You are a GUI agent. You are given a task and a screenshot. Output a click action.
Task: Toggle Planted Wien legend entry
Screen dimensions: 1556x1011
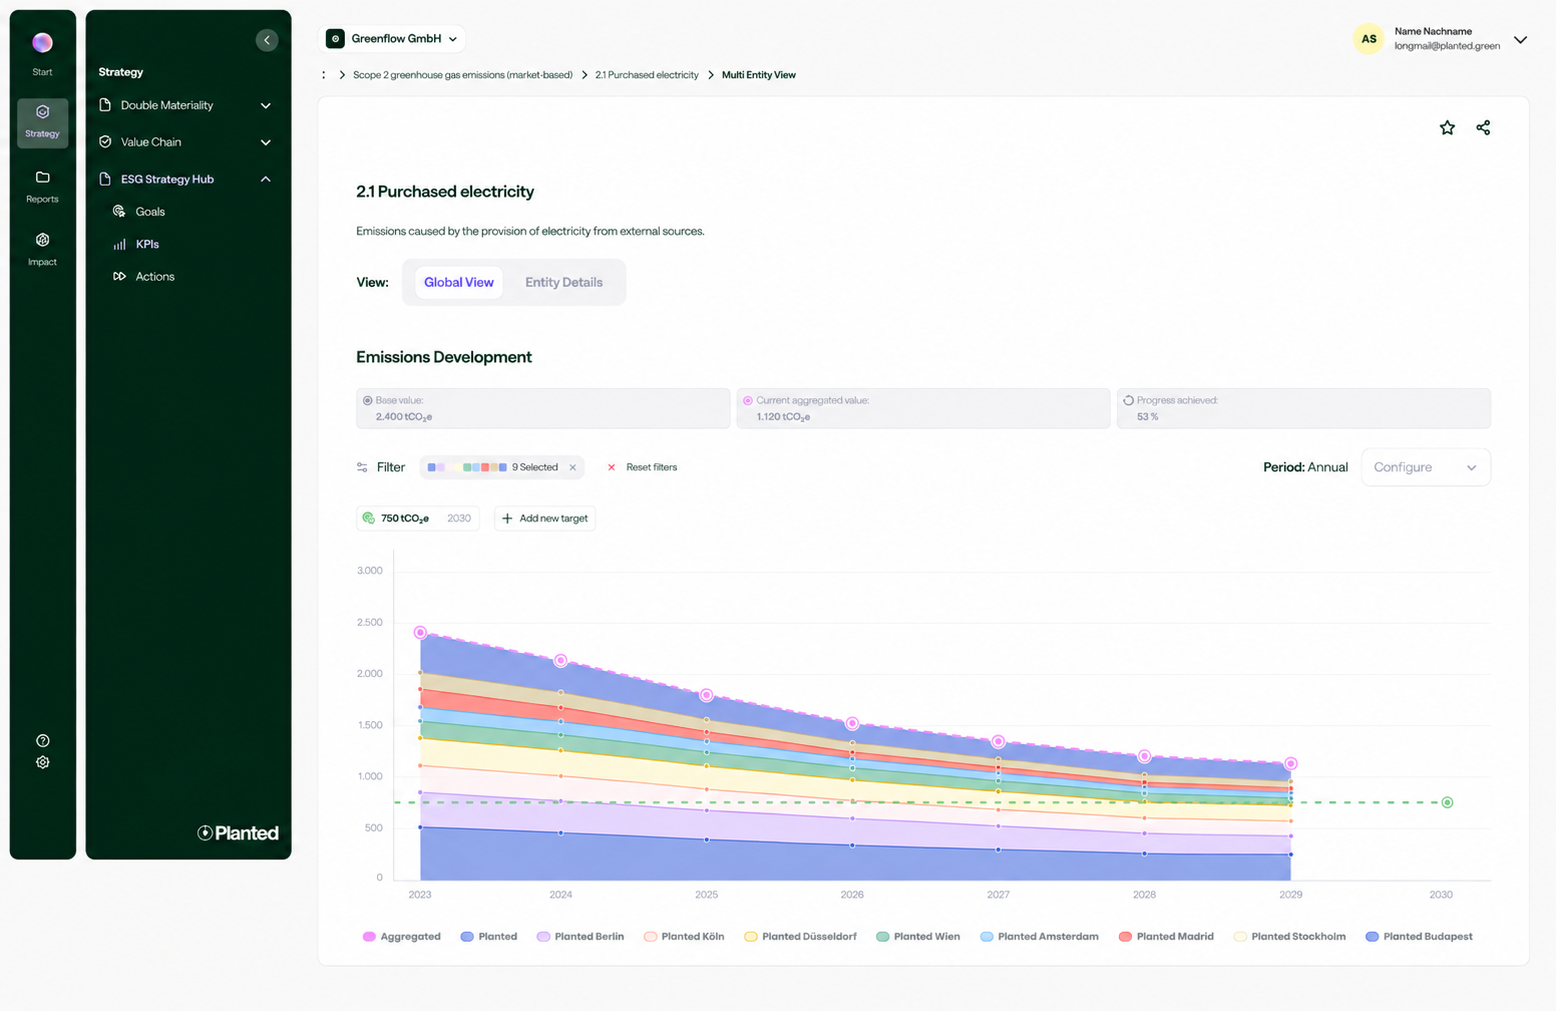click(918, 937)
